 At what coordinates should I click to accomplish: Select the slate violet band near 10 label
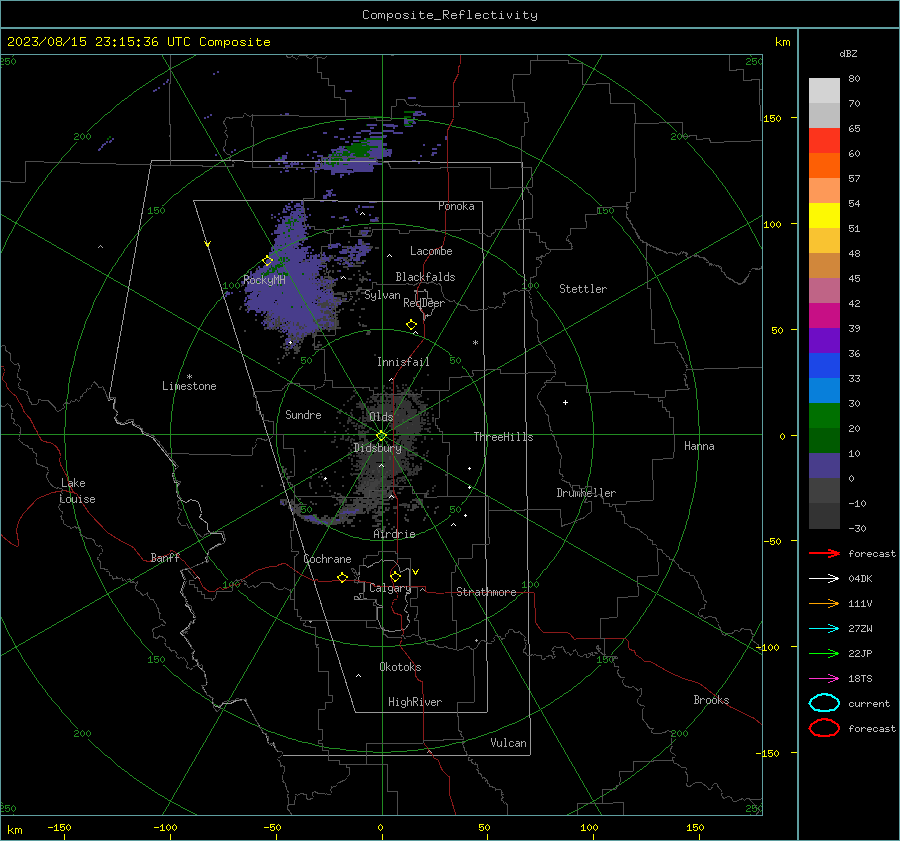click(824, 466)
